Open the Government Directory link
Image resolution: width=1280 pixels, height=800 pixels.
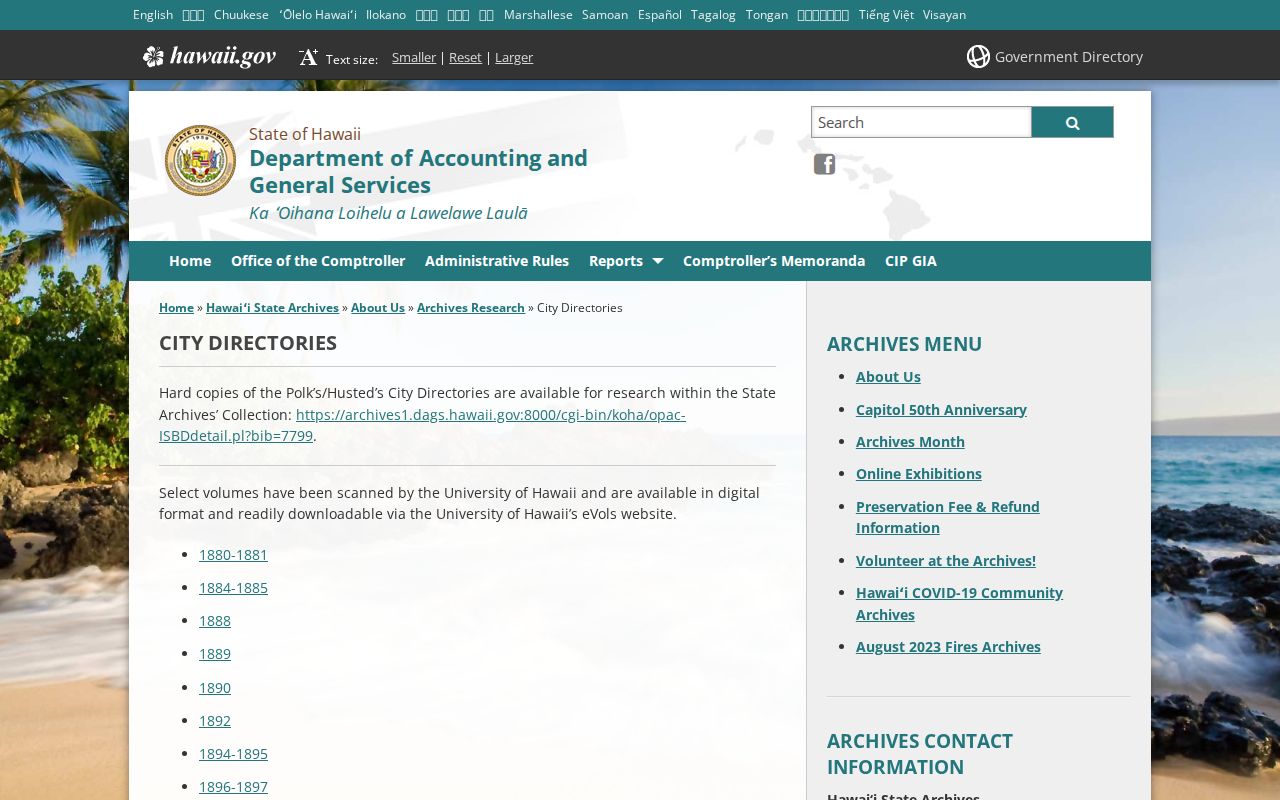1069,57
